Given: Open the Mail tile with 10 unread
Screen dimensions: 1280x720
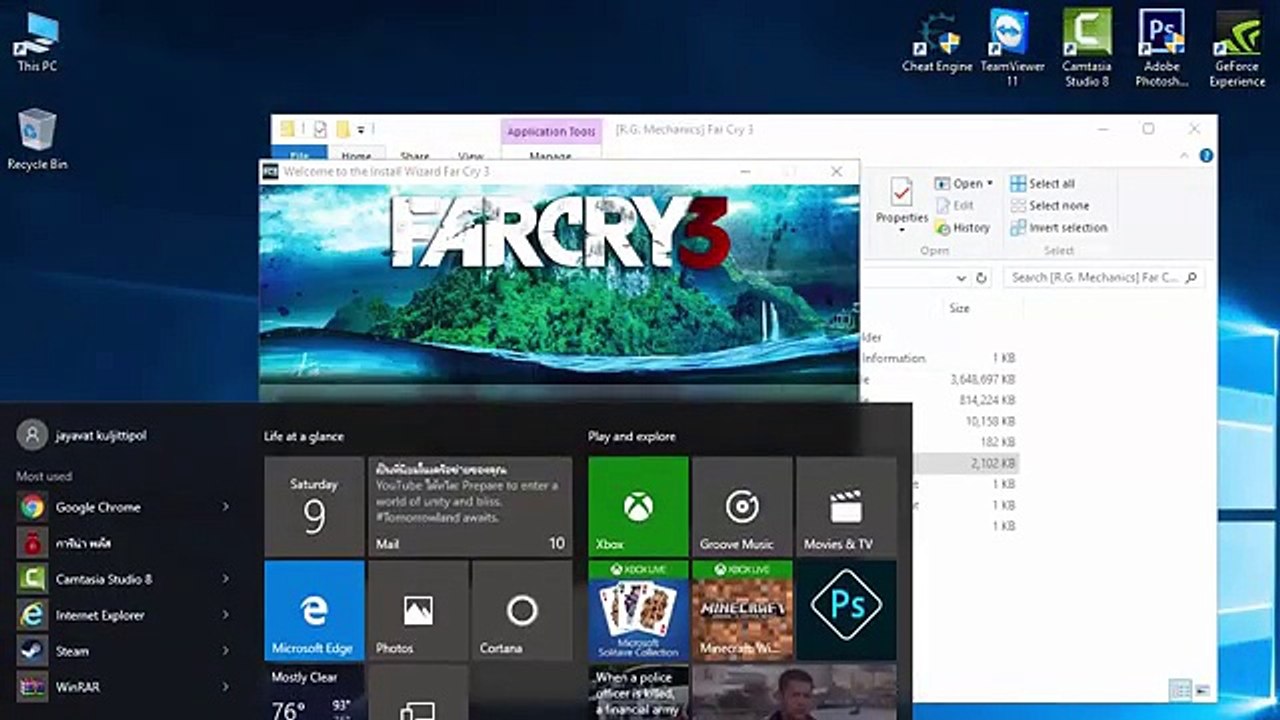Looking at the screenshot, I should (x=470, y=506).
